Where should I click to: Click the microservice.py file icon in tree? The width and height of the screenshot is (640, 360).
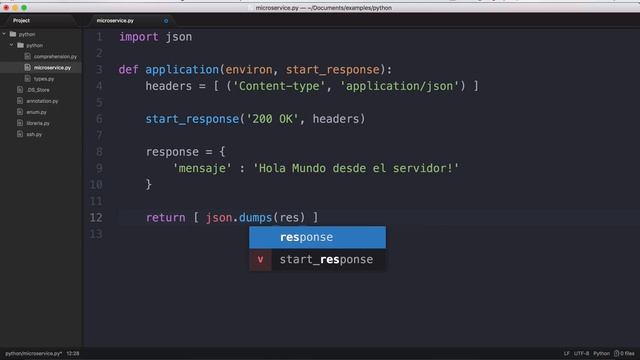[x=27, y=67]
